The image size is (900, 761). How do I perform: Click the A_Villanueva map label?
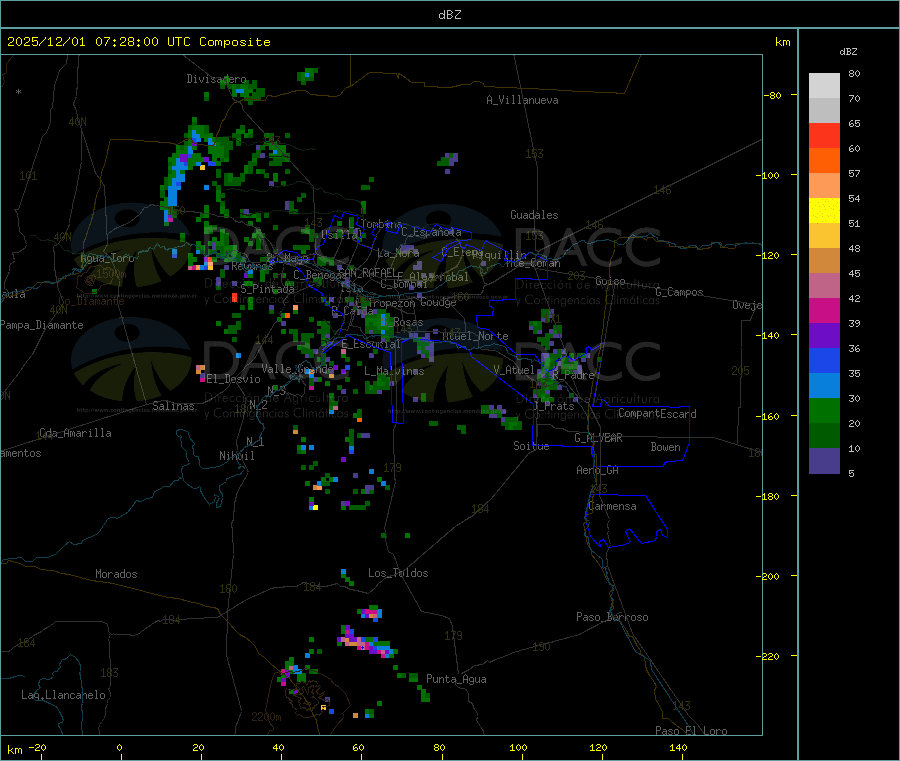pyautogui.click(x=522, y=100)
